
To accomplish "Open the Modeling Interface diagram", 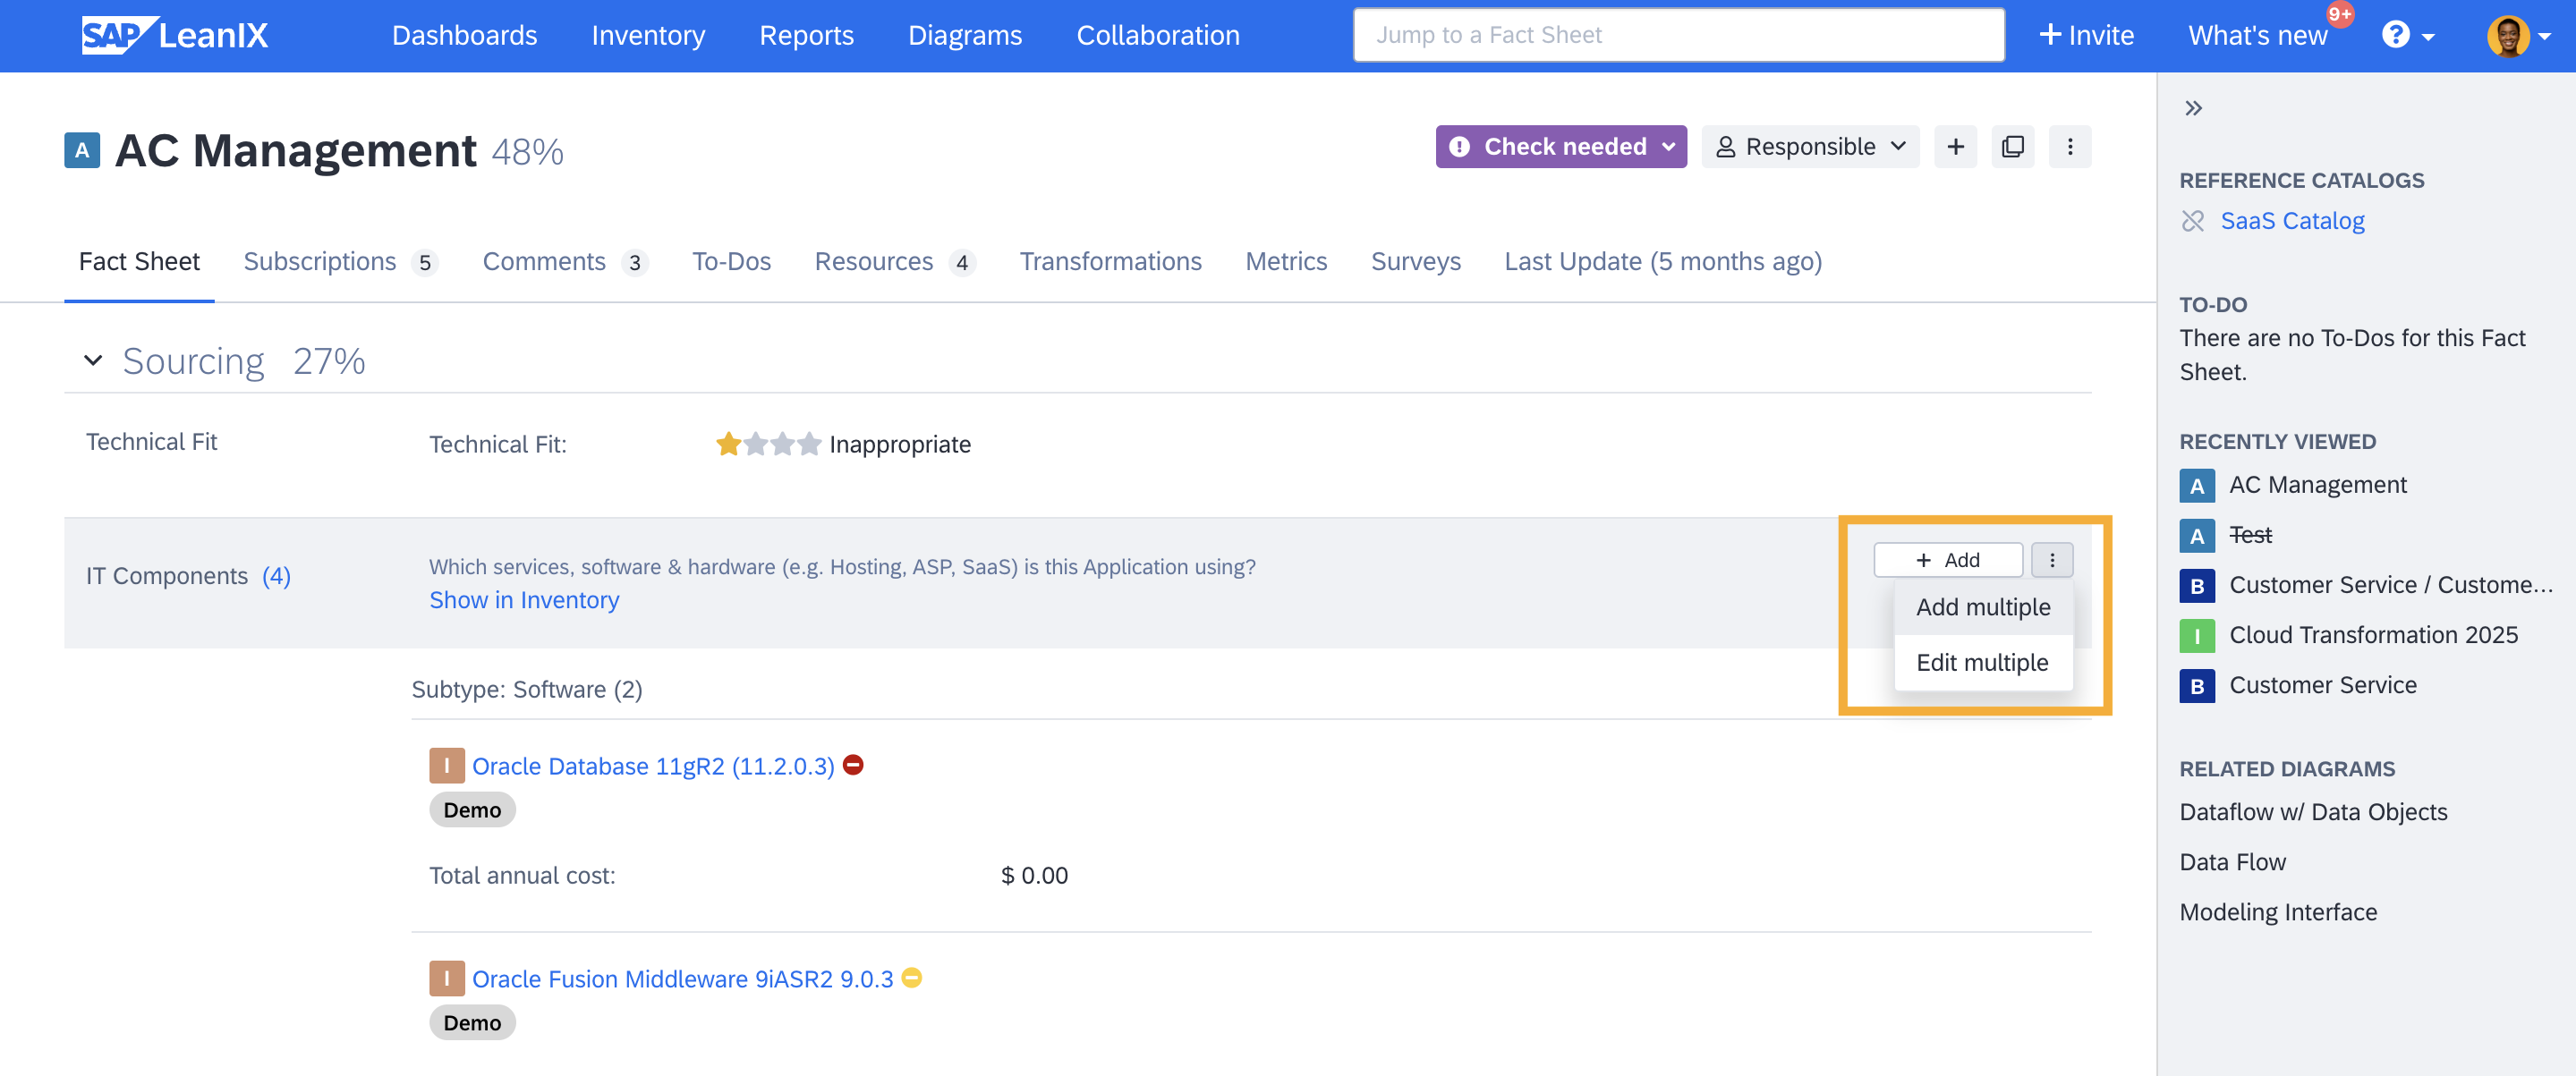I will coord(2278,913).
